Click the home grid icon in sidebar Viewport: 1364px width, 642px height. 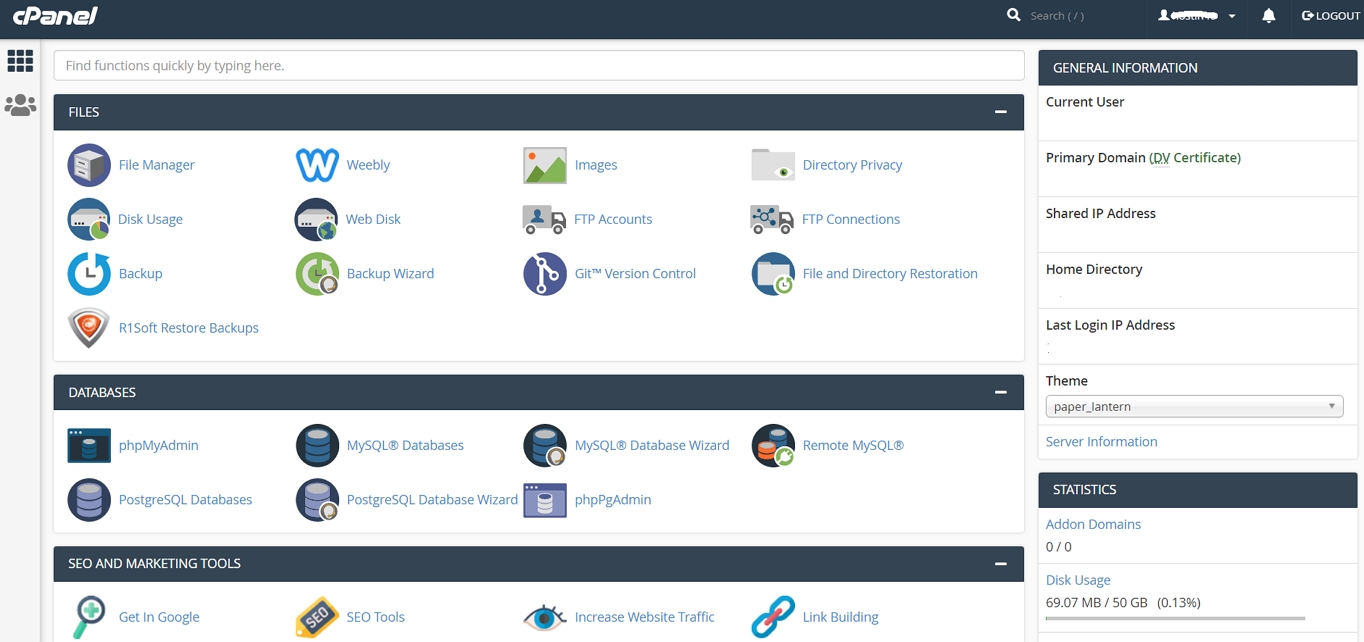pyautogui.click(x=20, y=61)
